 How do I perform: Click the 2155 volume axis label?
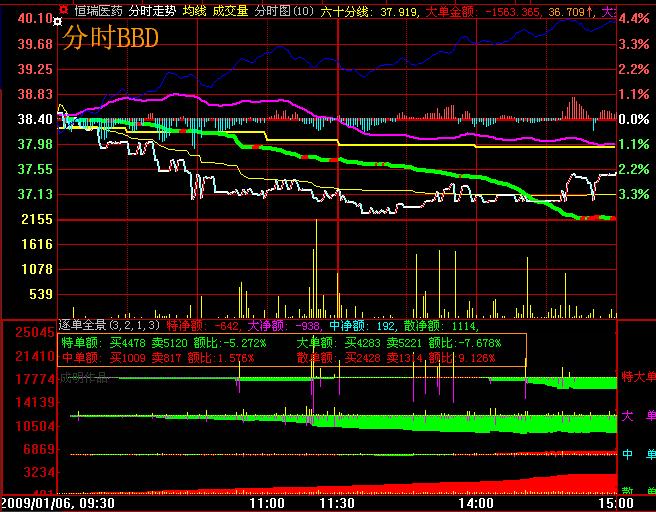pos(37,219)
